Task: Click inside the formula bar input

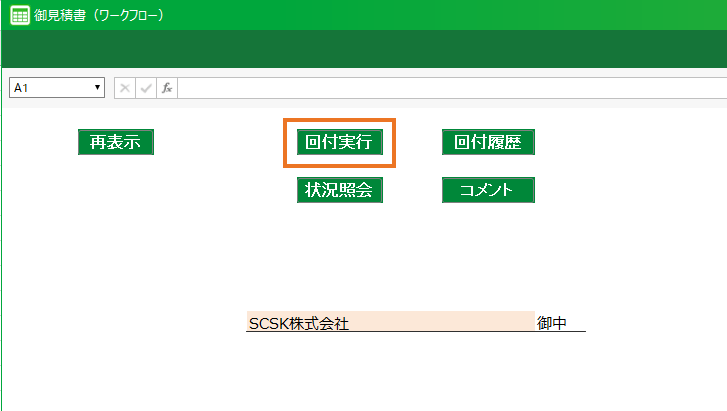Action: click(450, 88)
